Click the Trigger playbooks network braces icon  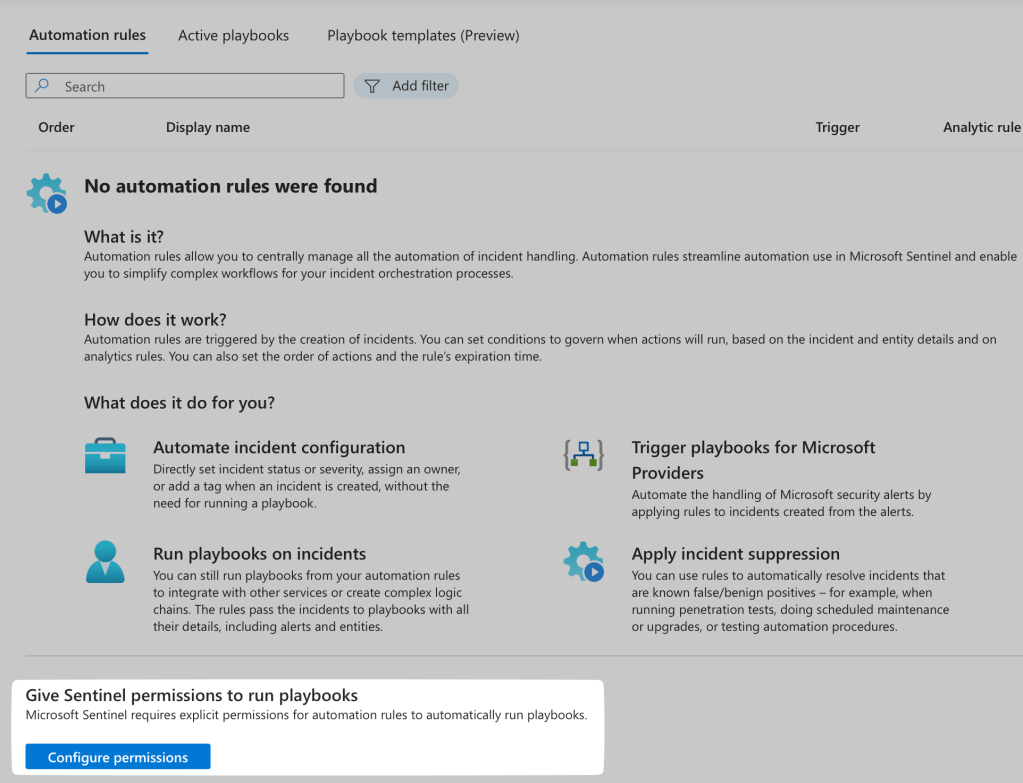pyautogui.click(x=584, y=456)
